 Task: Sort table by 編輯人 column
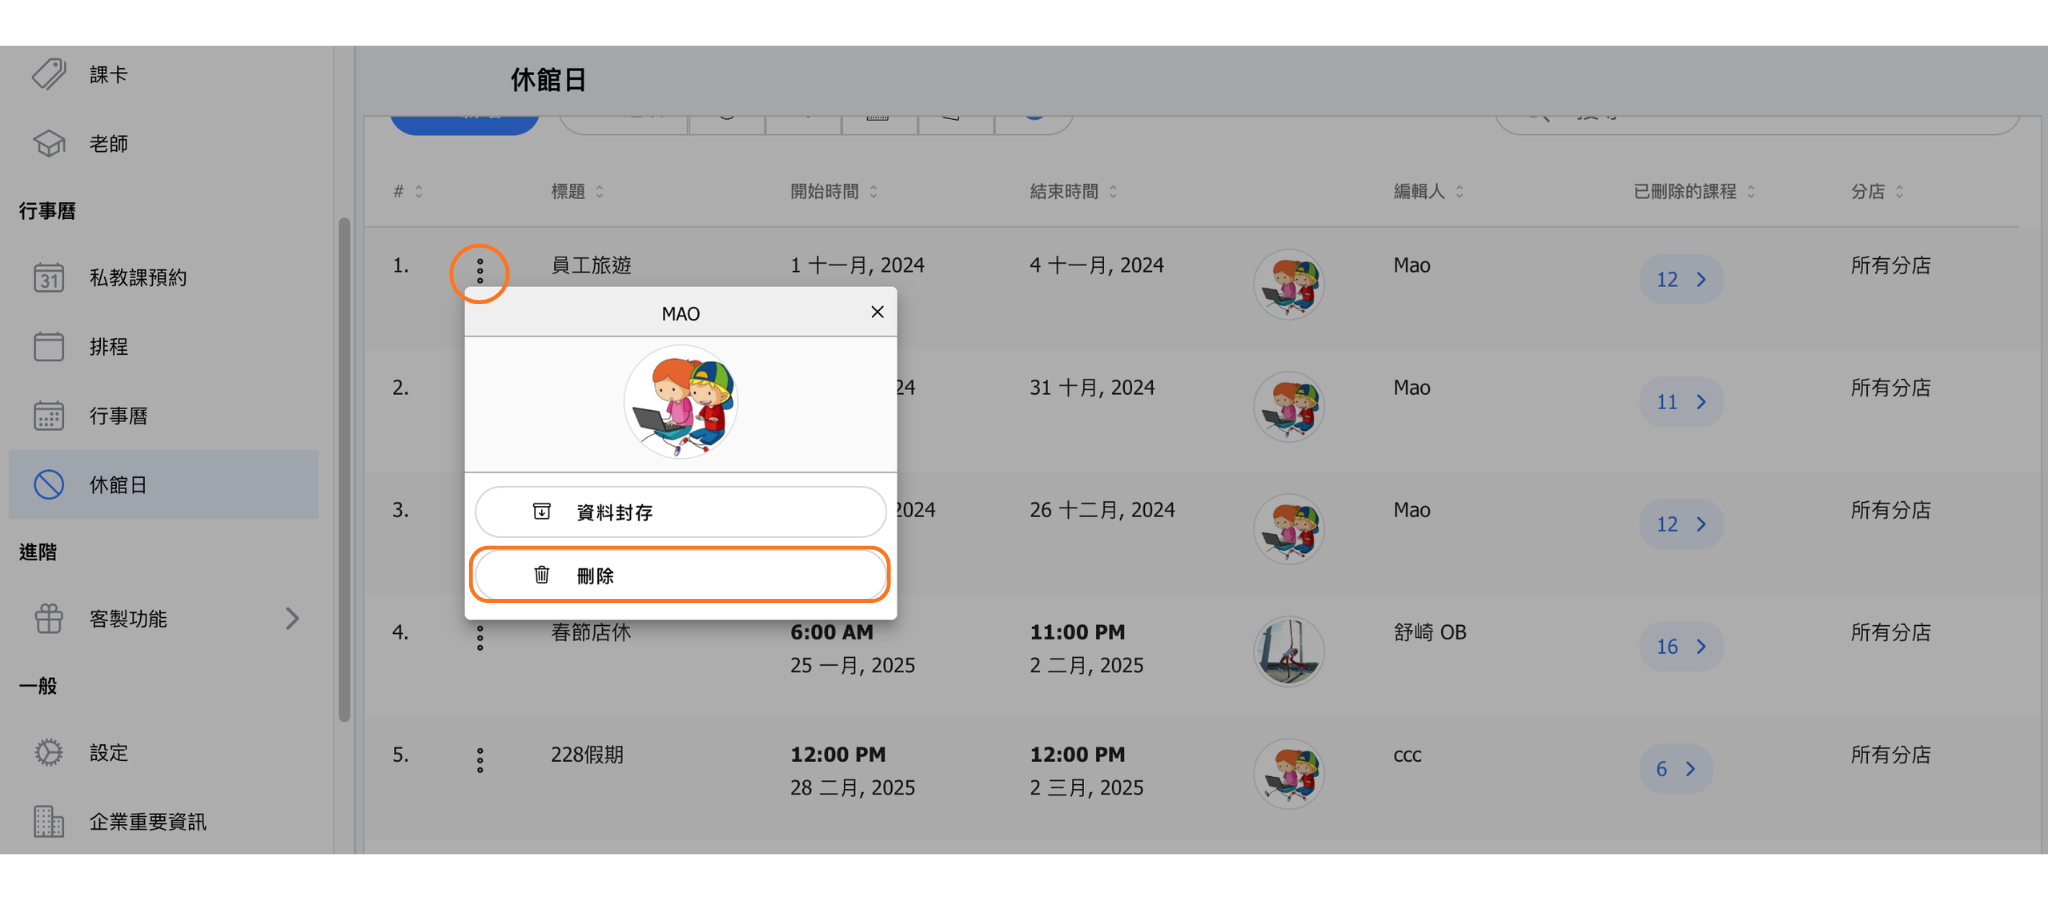[1428, 191]
